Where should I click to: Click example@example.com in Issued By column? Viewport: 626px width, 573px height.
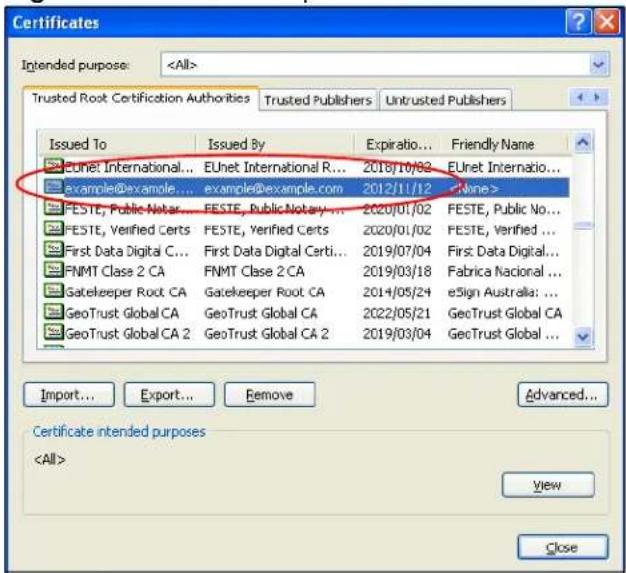273,188
